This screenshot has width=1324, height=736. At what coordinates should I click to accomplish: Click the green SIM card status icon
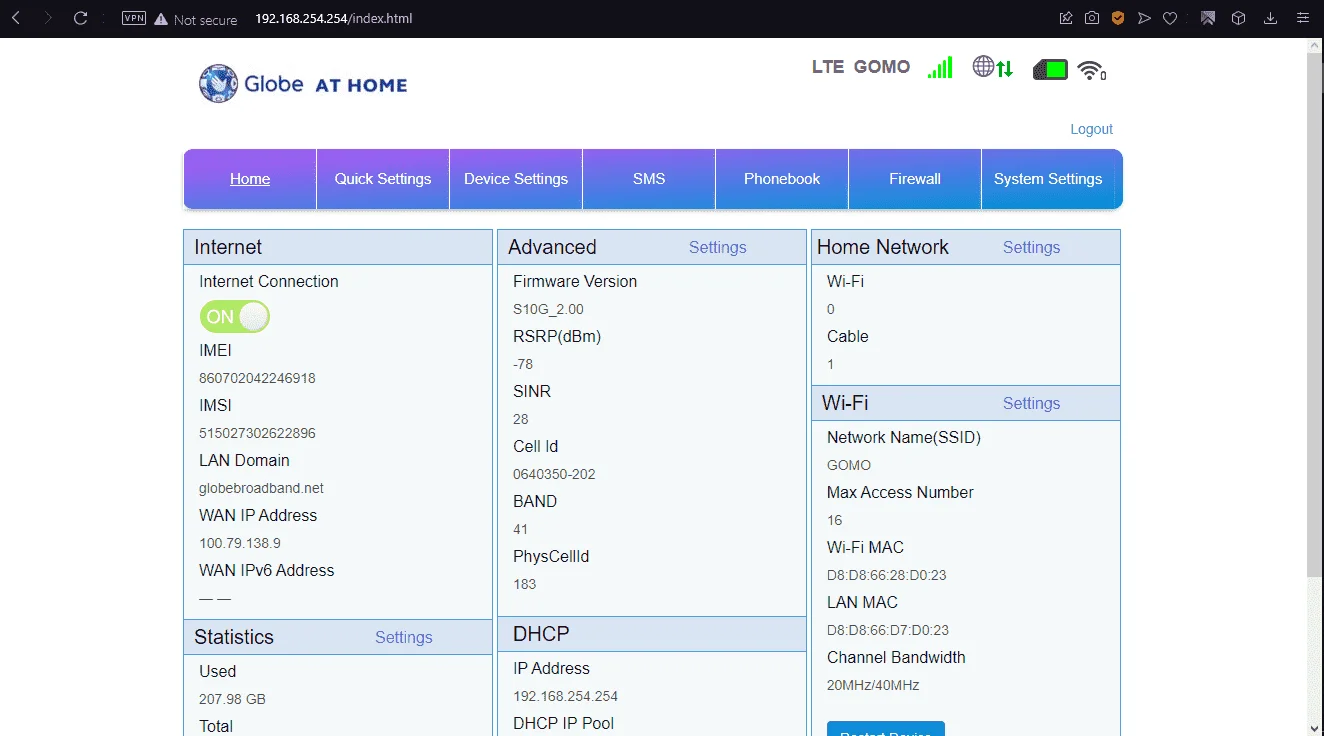click(1050, 69)
